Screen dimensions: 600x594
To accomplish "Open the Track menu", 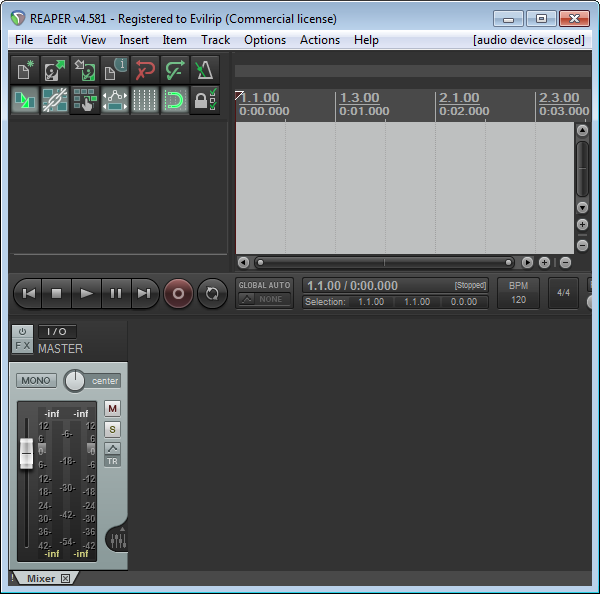I will pyautogui.click(x=215, y=40).
